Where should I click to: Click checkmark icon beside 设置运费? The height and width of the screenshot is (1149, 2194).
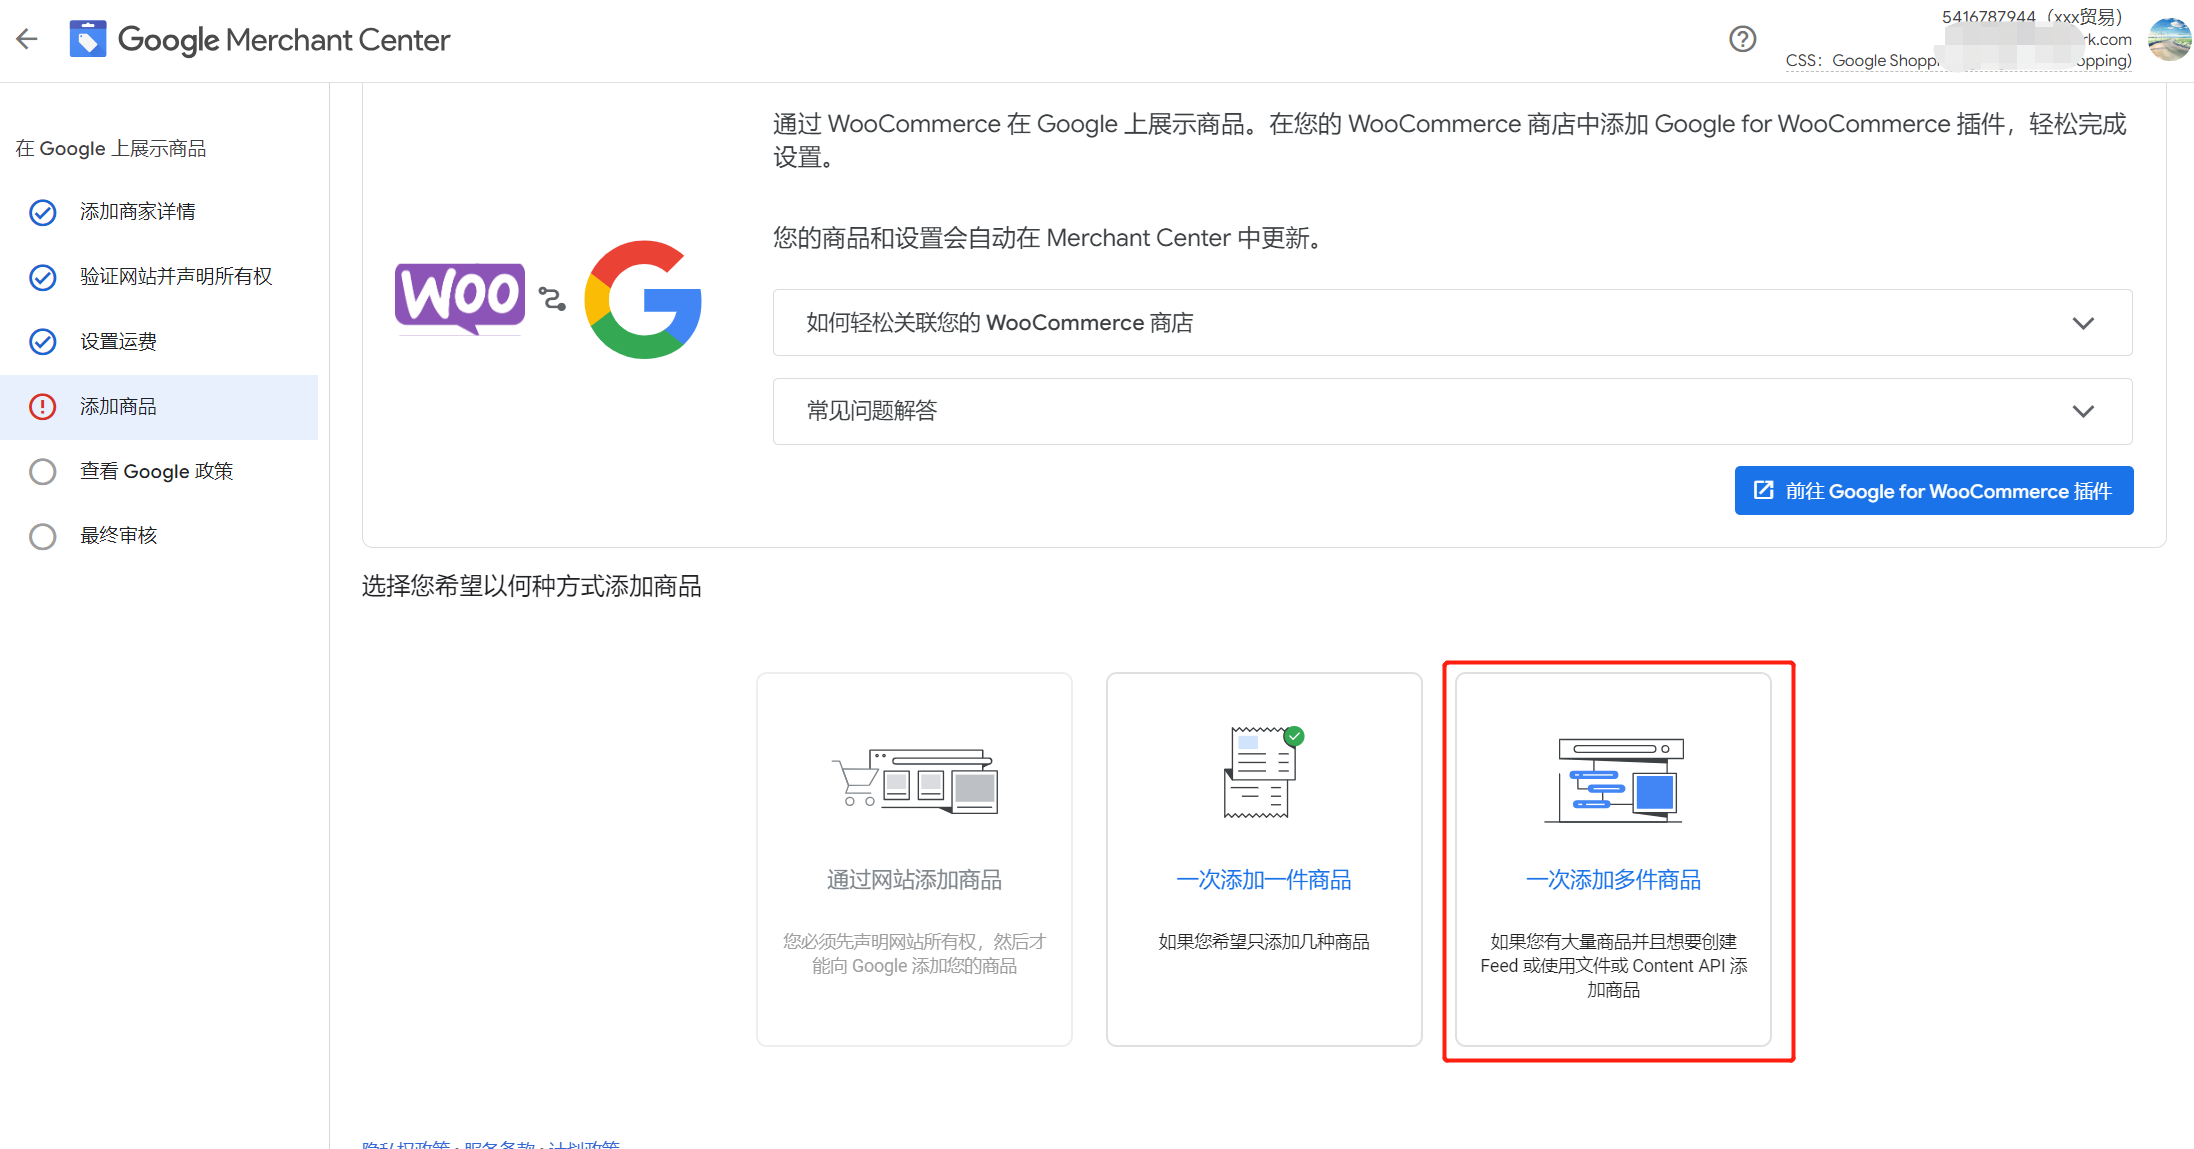click(x=43, y=342)
